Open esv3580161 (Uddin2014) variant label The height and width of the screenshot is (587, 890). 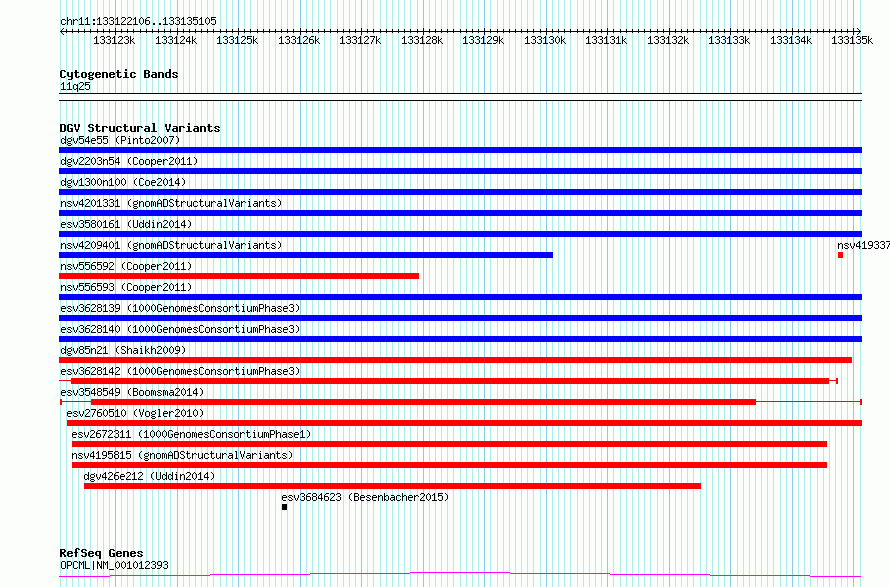tap(126, 224)
